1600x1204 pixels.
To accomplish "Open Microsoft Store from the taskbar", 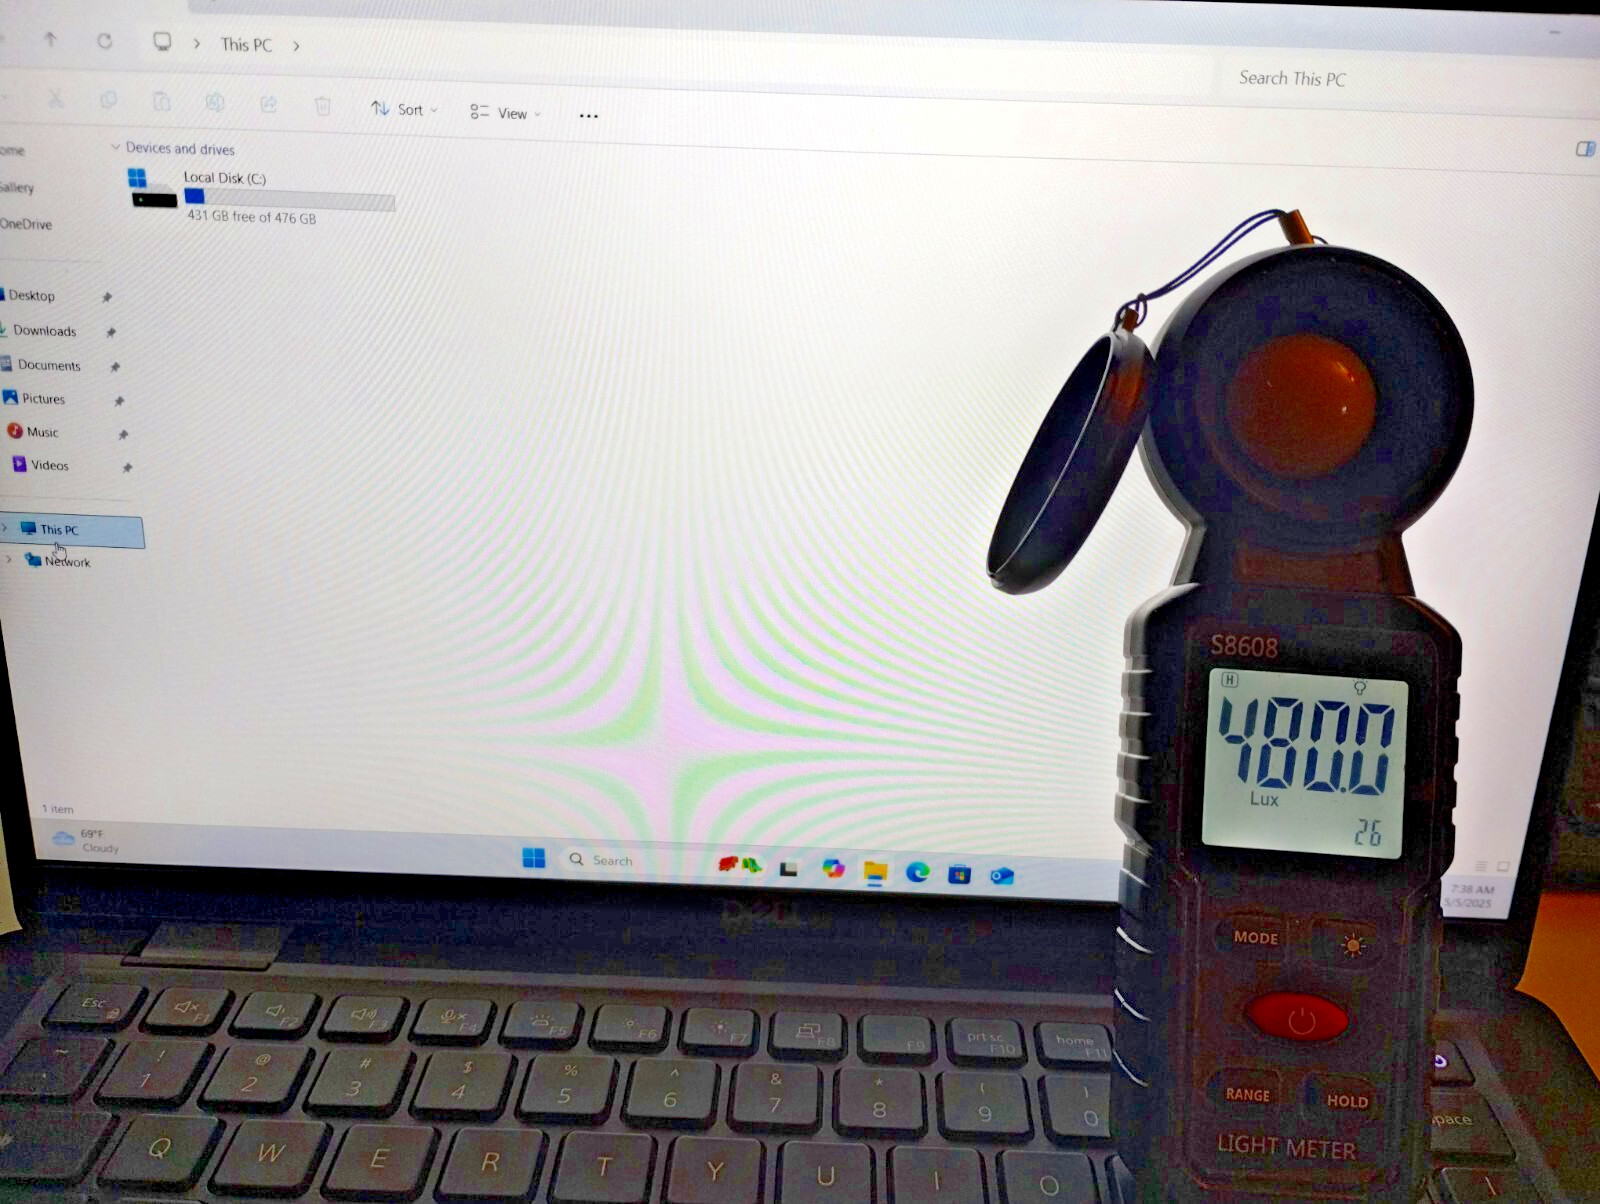I will (x=959, y=875).
